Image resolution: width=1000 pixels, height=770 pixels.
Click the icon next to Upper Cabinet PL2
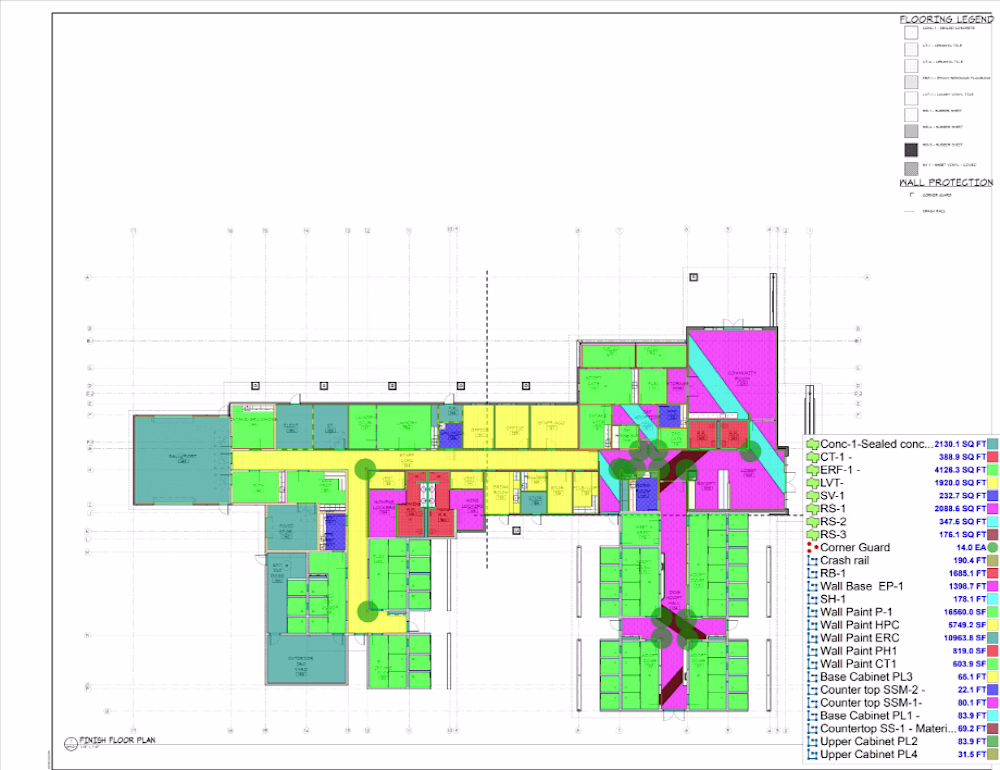(812, 742)
